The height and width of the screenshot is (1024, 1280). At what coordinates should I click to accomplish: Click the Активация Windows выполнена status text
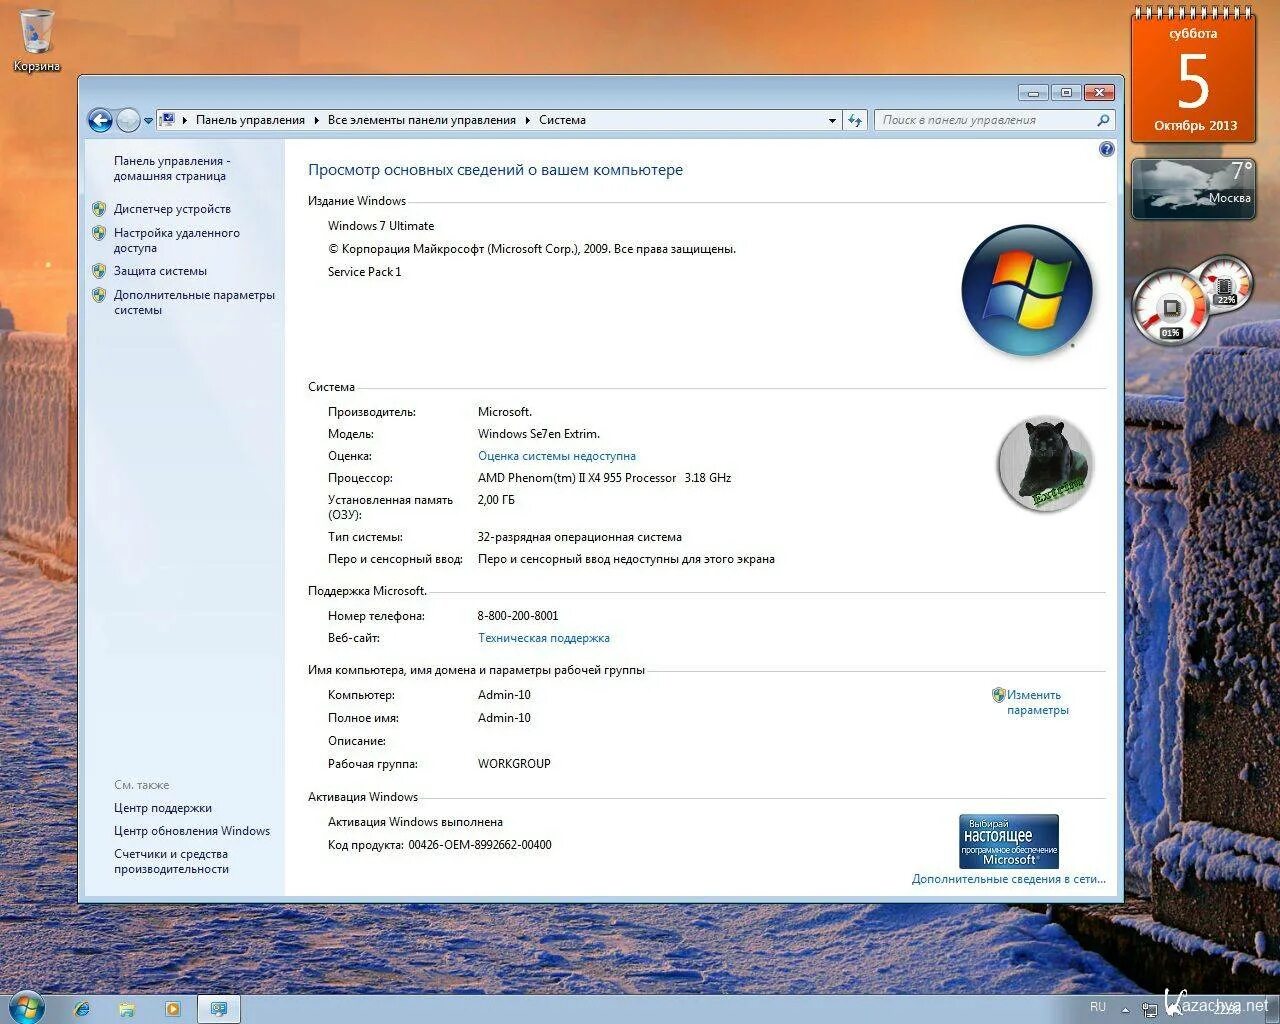[x=415, y=822]
